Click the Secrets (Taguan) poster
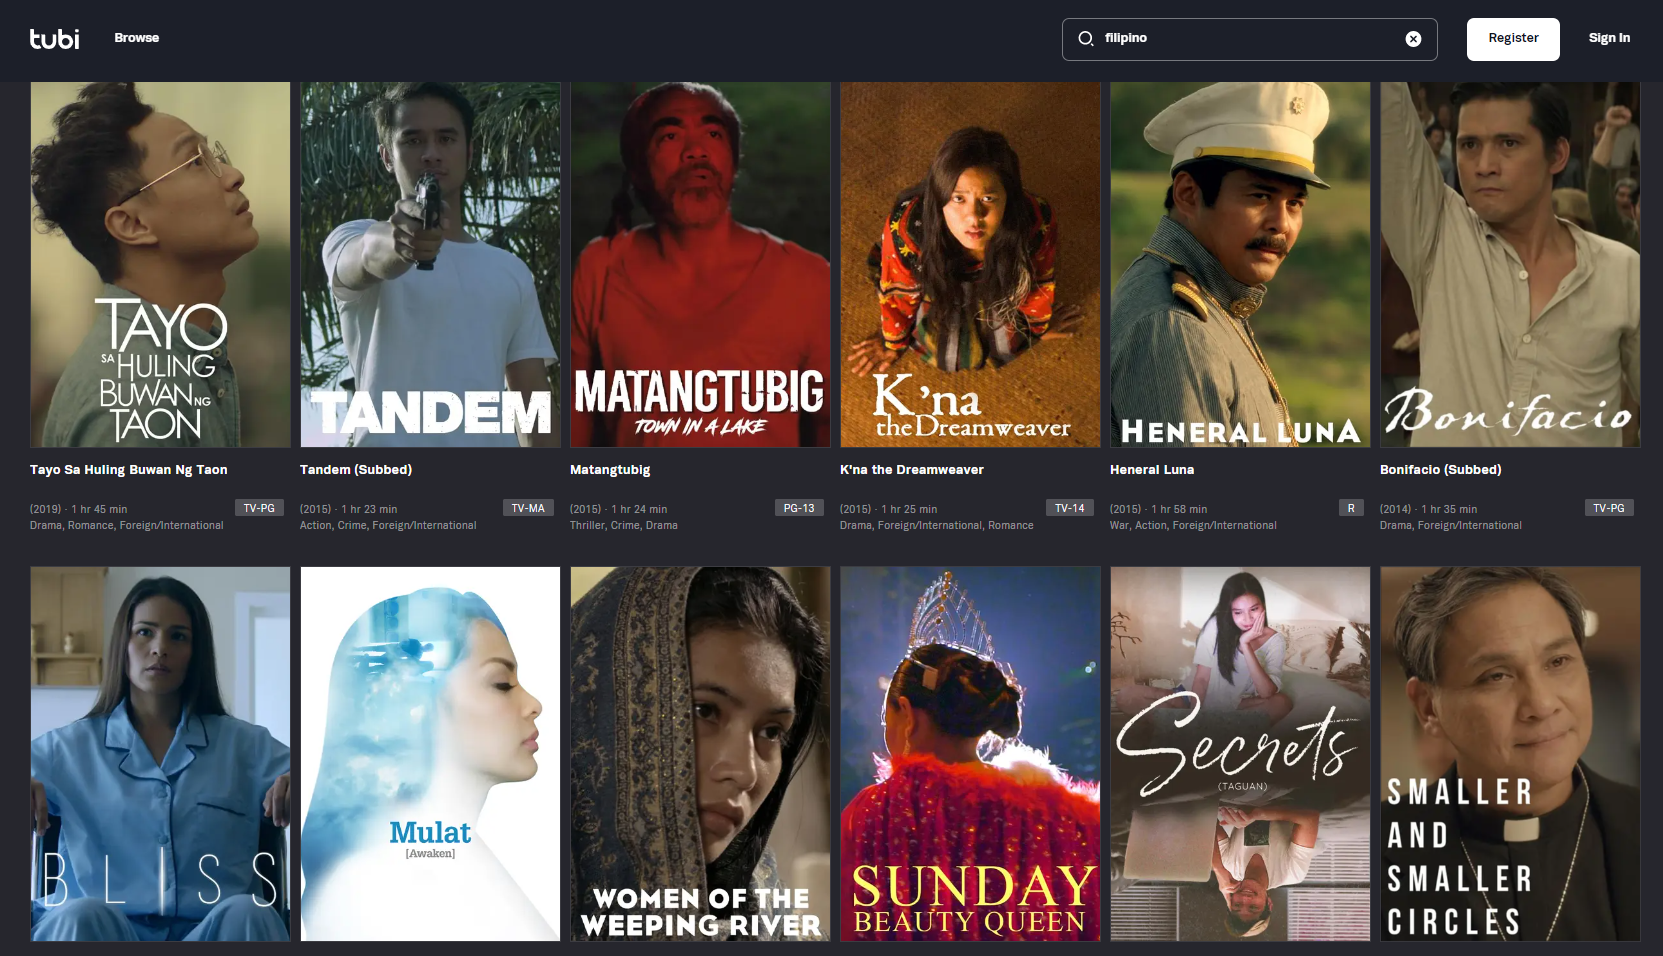Screen dimensions: 1663x956 (x=1240, y=753)
